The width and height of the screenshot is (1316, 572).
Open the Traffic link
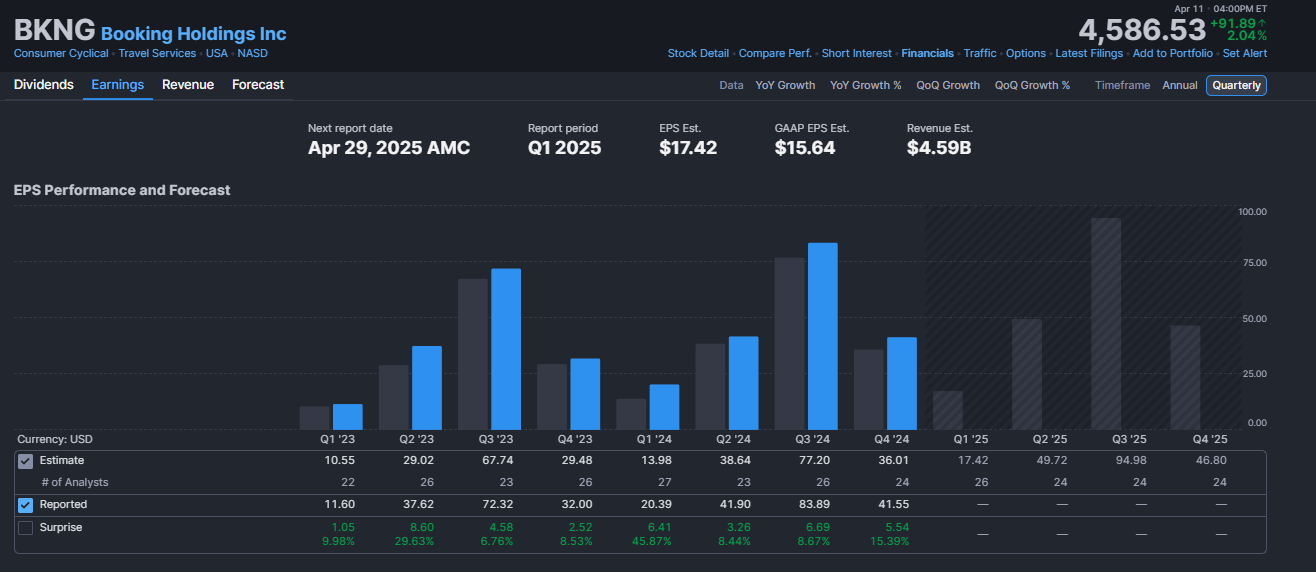click(x=980, y=53)
